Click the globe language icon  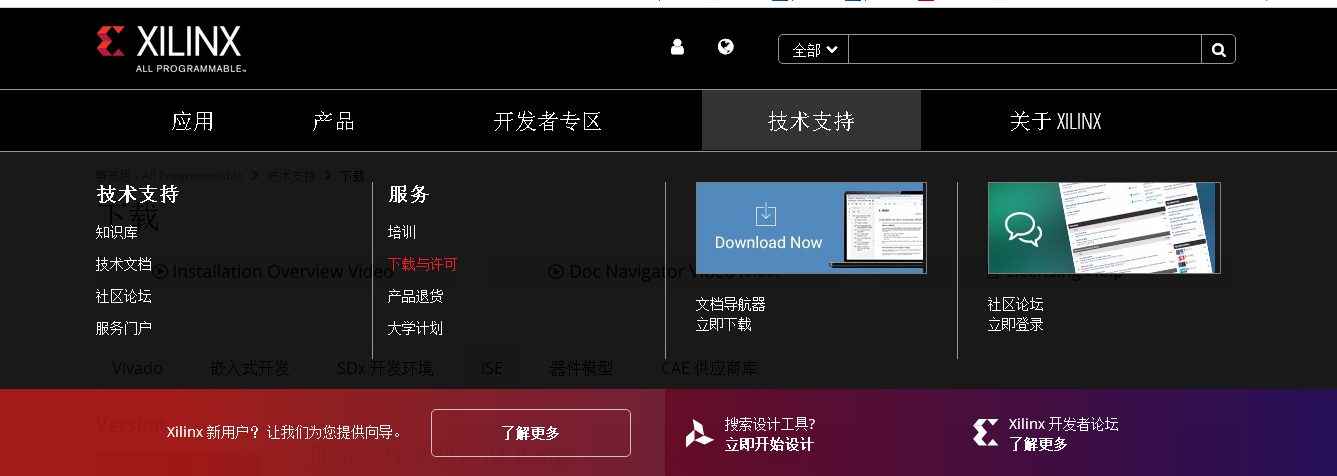tap(726, 47)
